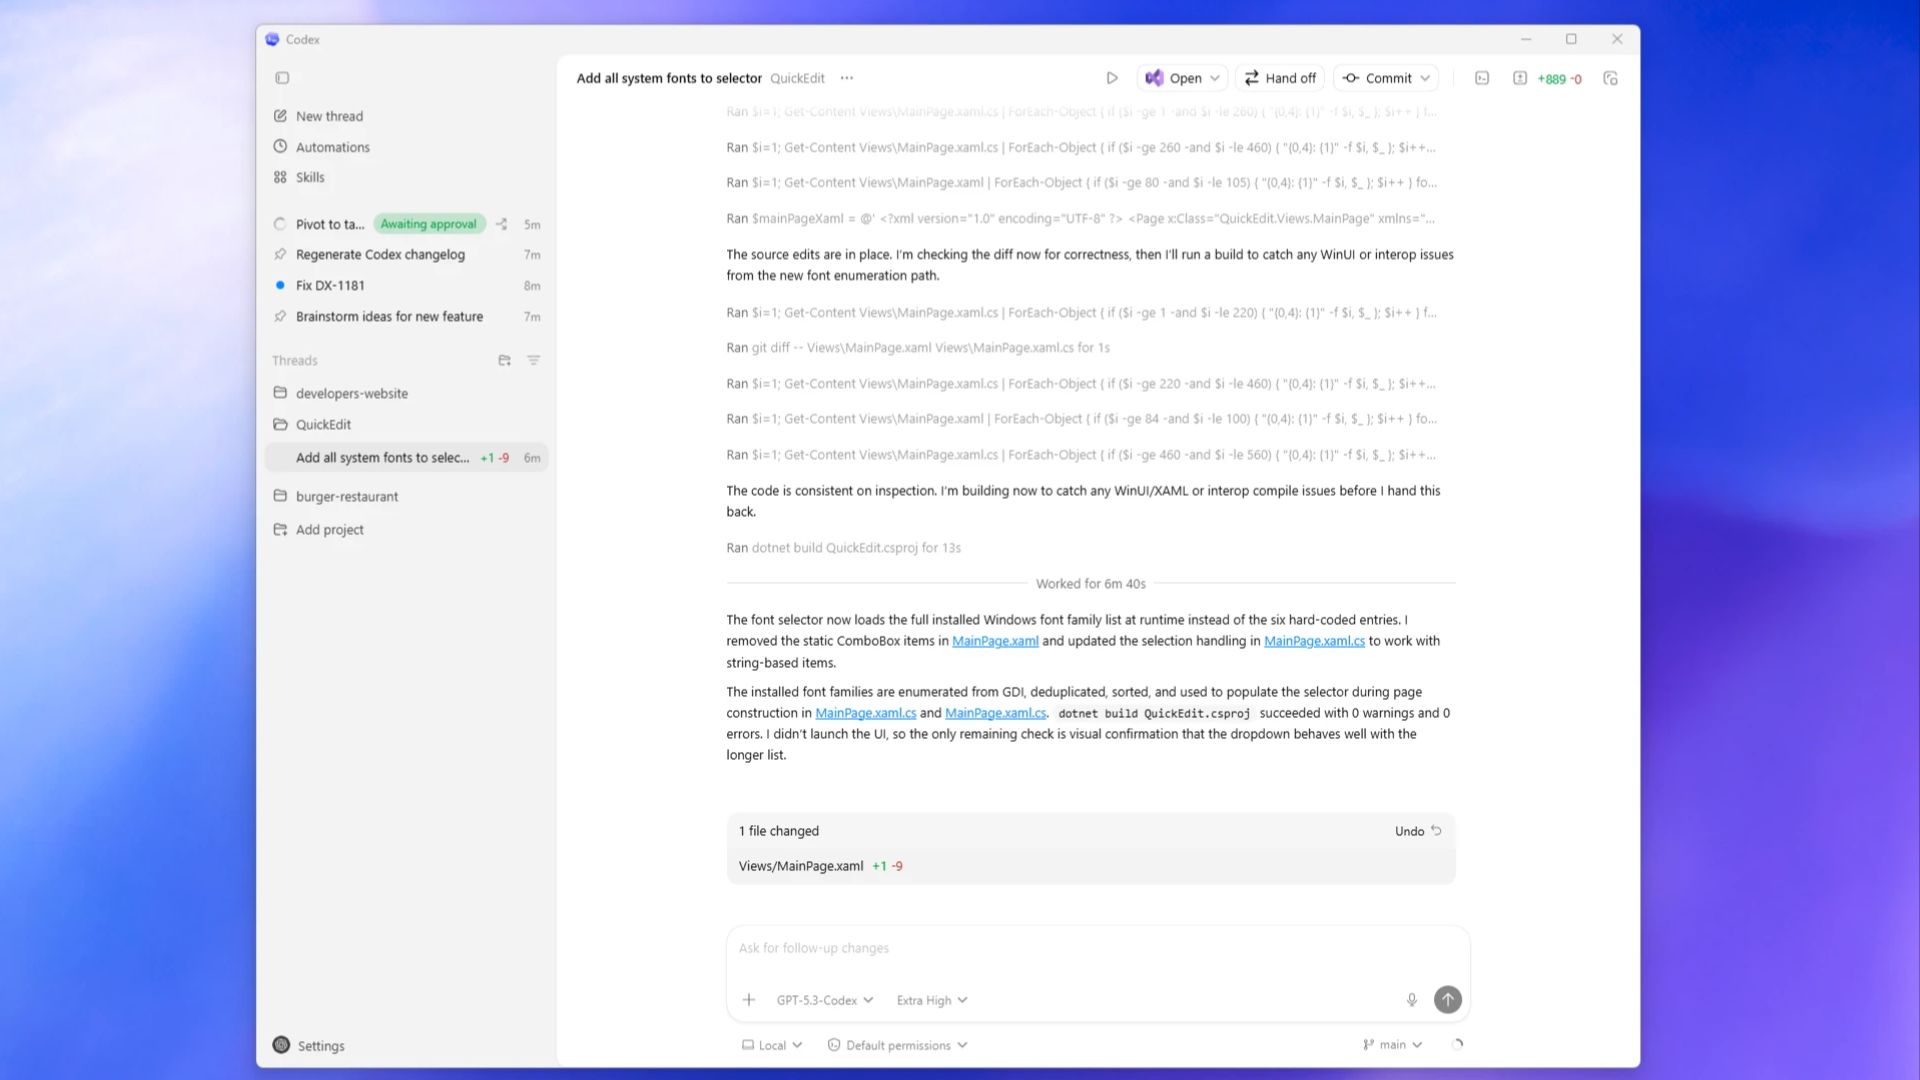1920x1080 pixels.
Task: Open the Extra High reasoning dropdown
Action: pos(932,1000)
